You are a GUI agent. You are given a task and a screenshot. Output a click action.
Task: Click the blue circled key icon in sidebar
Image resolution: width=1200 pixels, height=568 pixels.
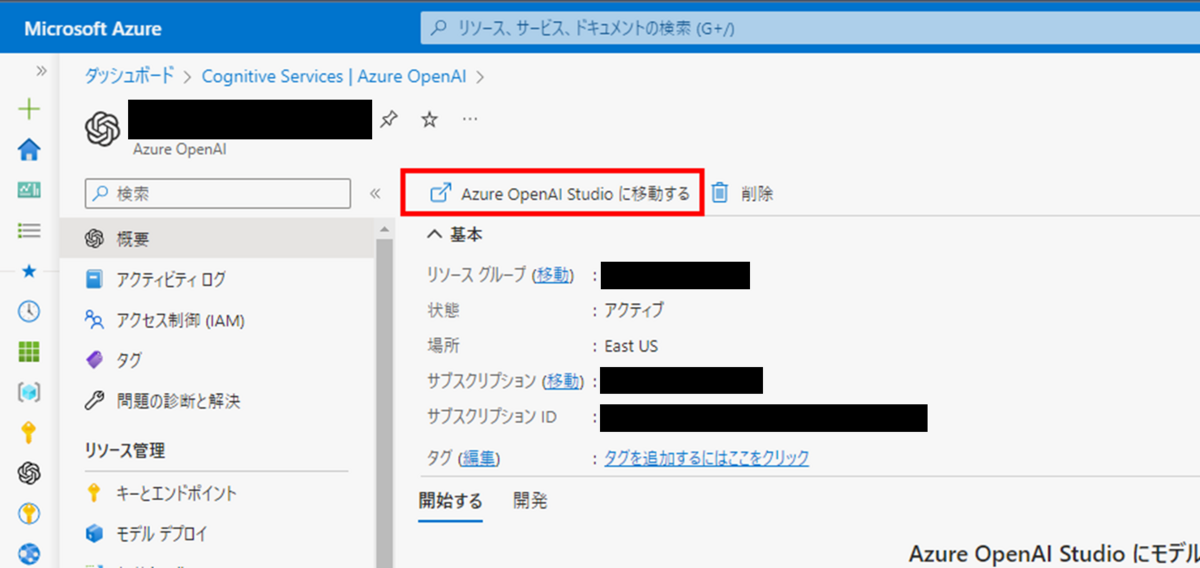pos(30,513)
